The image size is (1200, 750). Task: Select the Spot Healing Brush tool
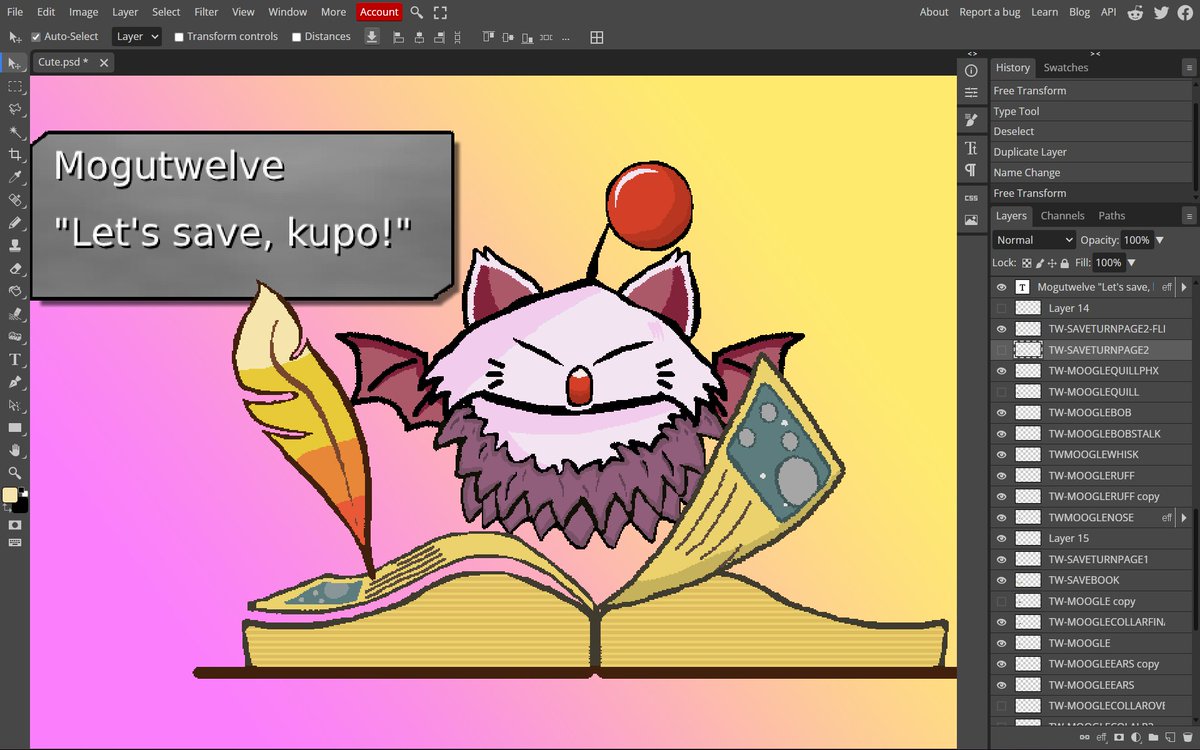point(15,200)
